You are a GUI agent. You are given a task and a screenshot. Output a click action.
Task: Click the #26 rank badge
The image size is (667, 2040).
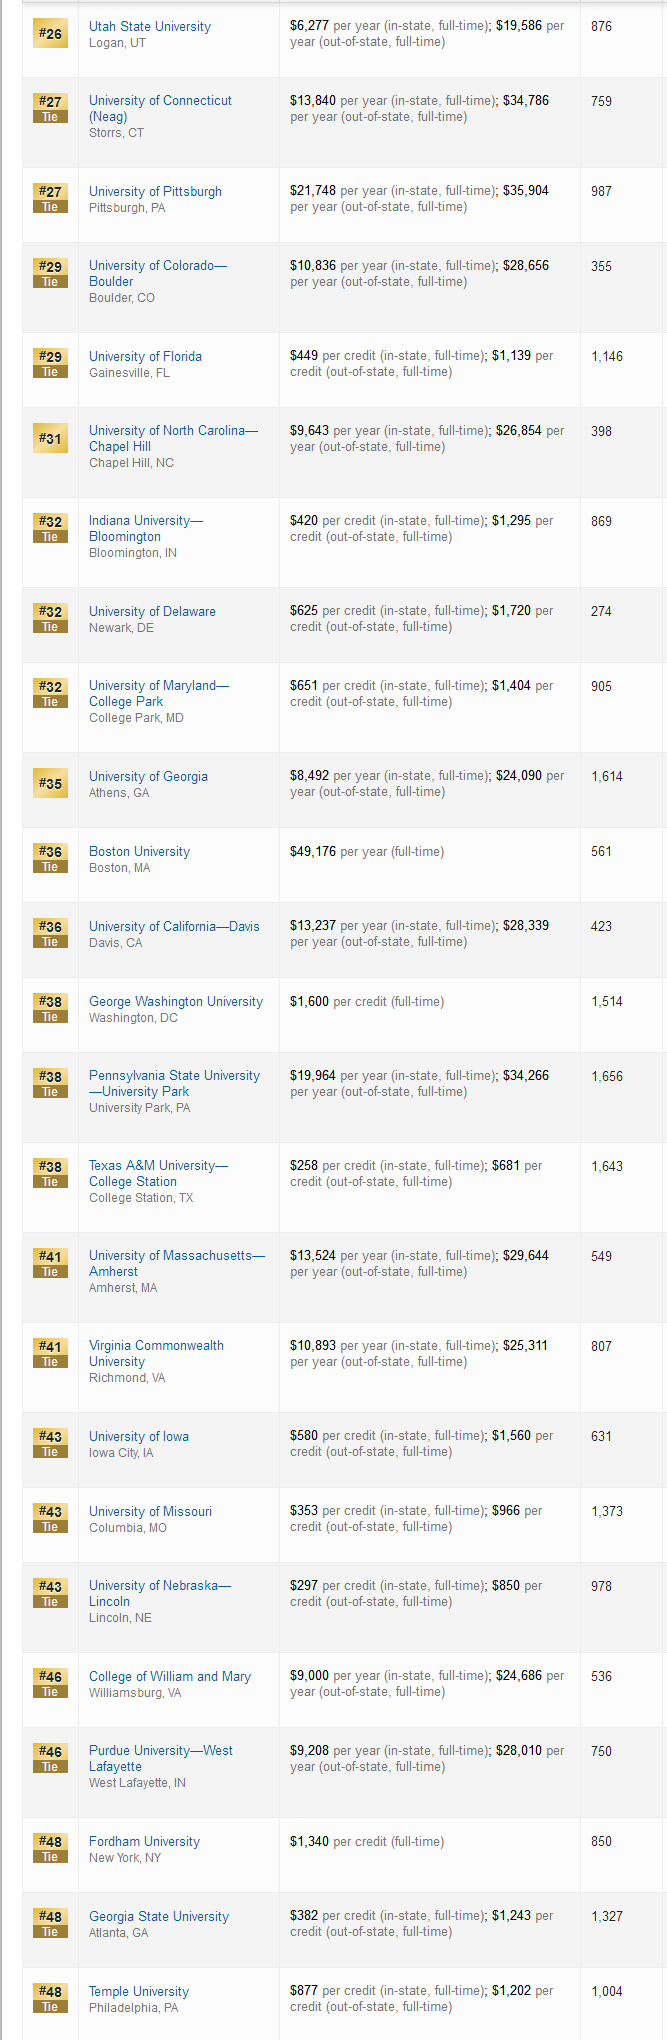(x=50, y=34)
